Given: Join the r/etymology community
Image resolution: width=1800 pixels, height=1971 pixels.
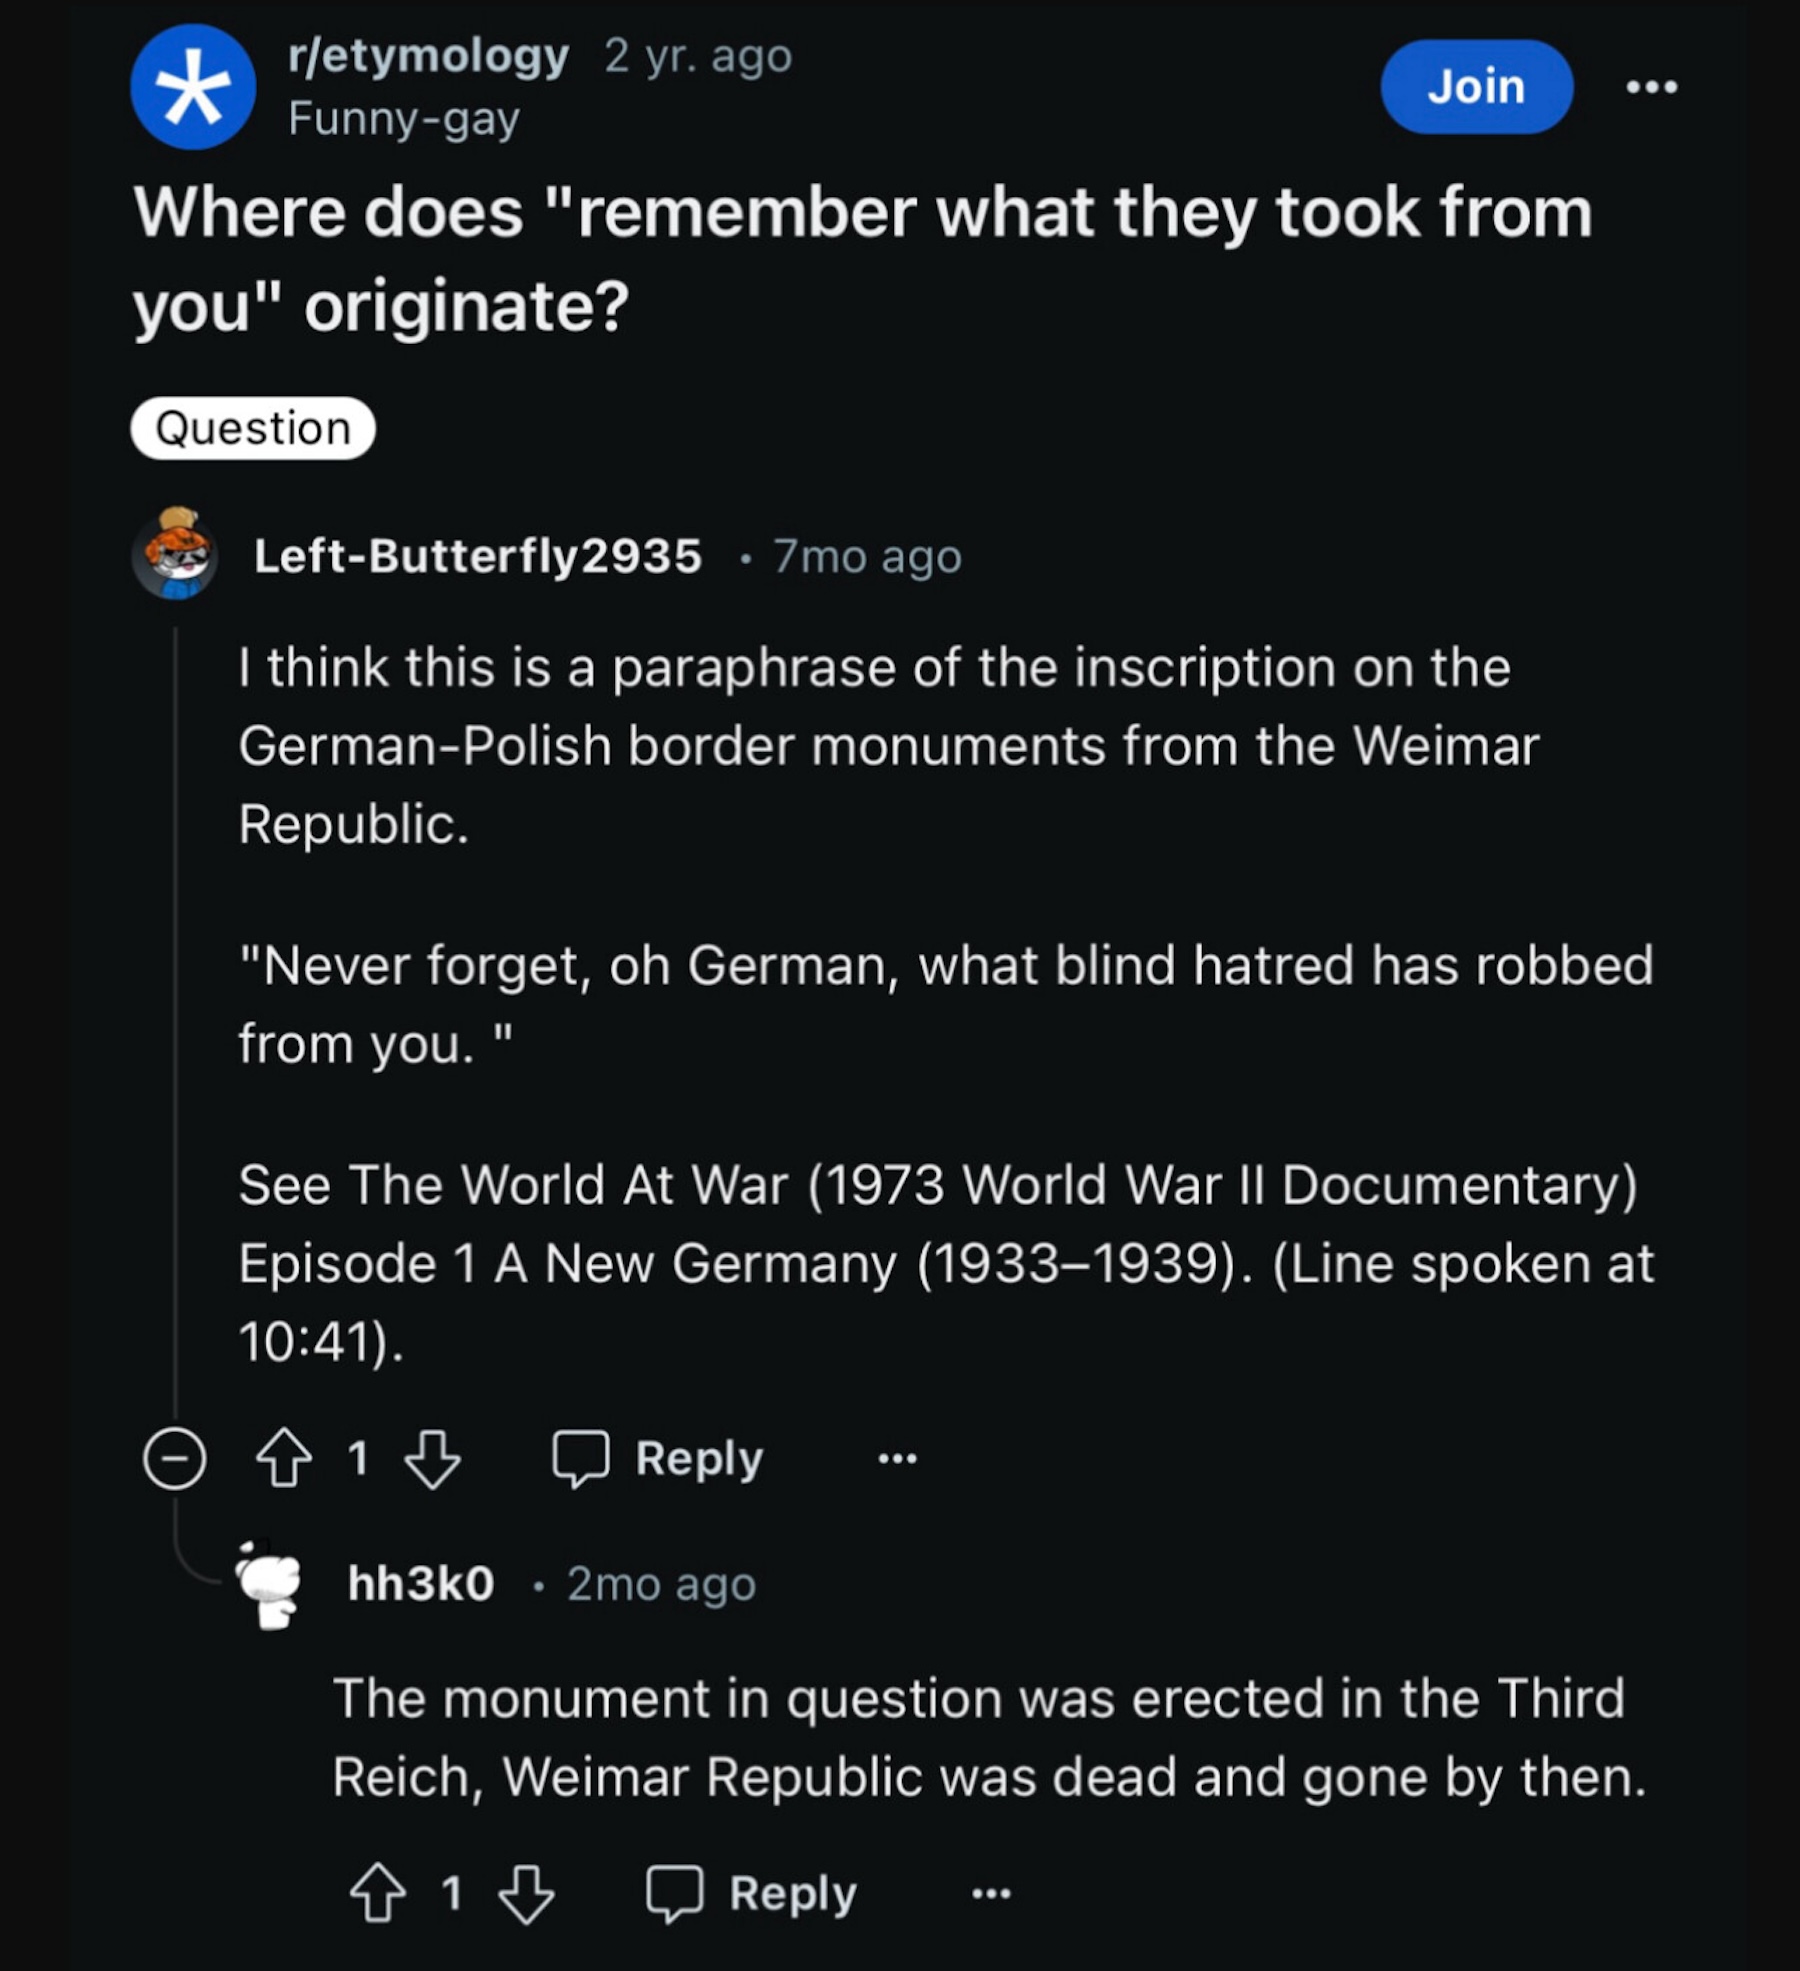Looking at the screenshot, I should [1476, 87].
